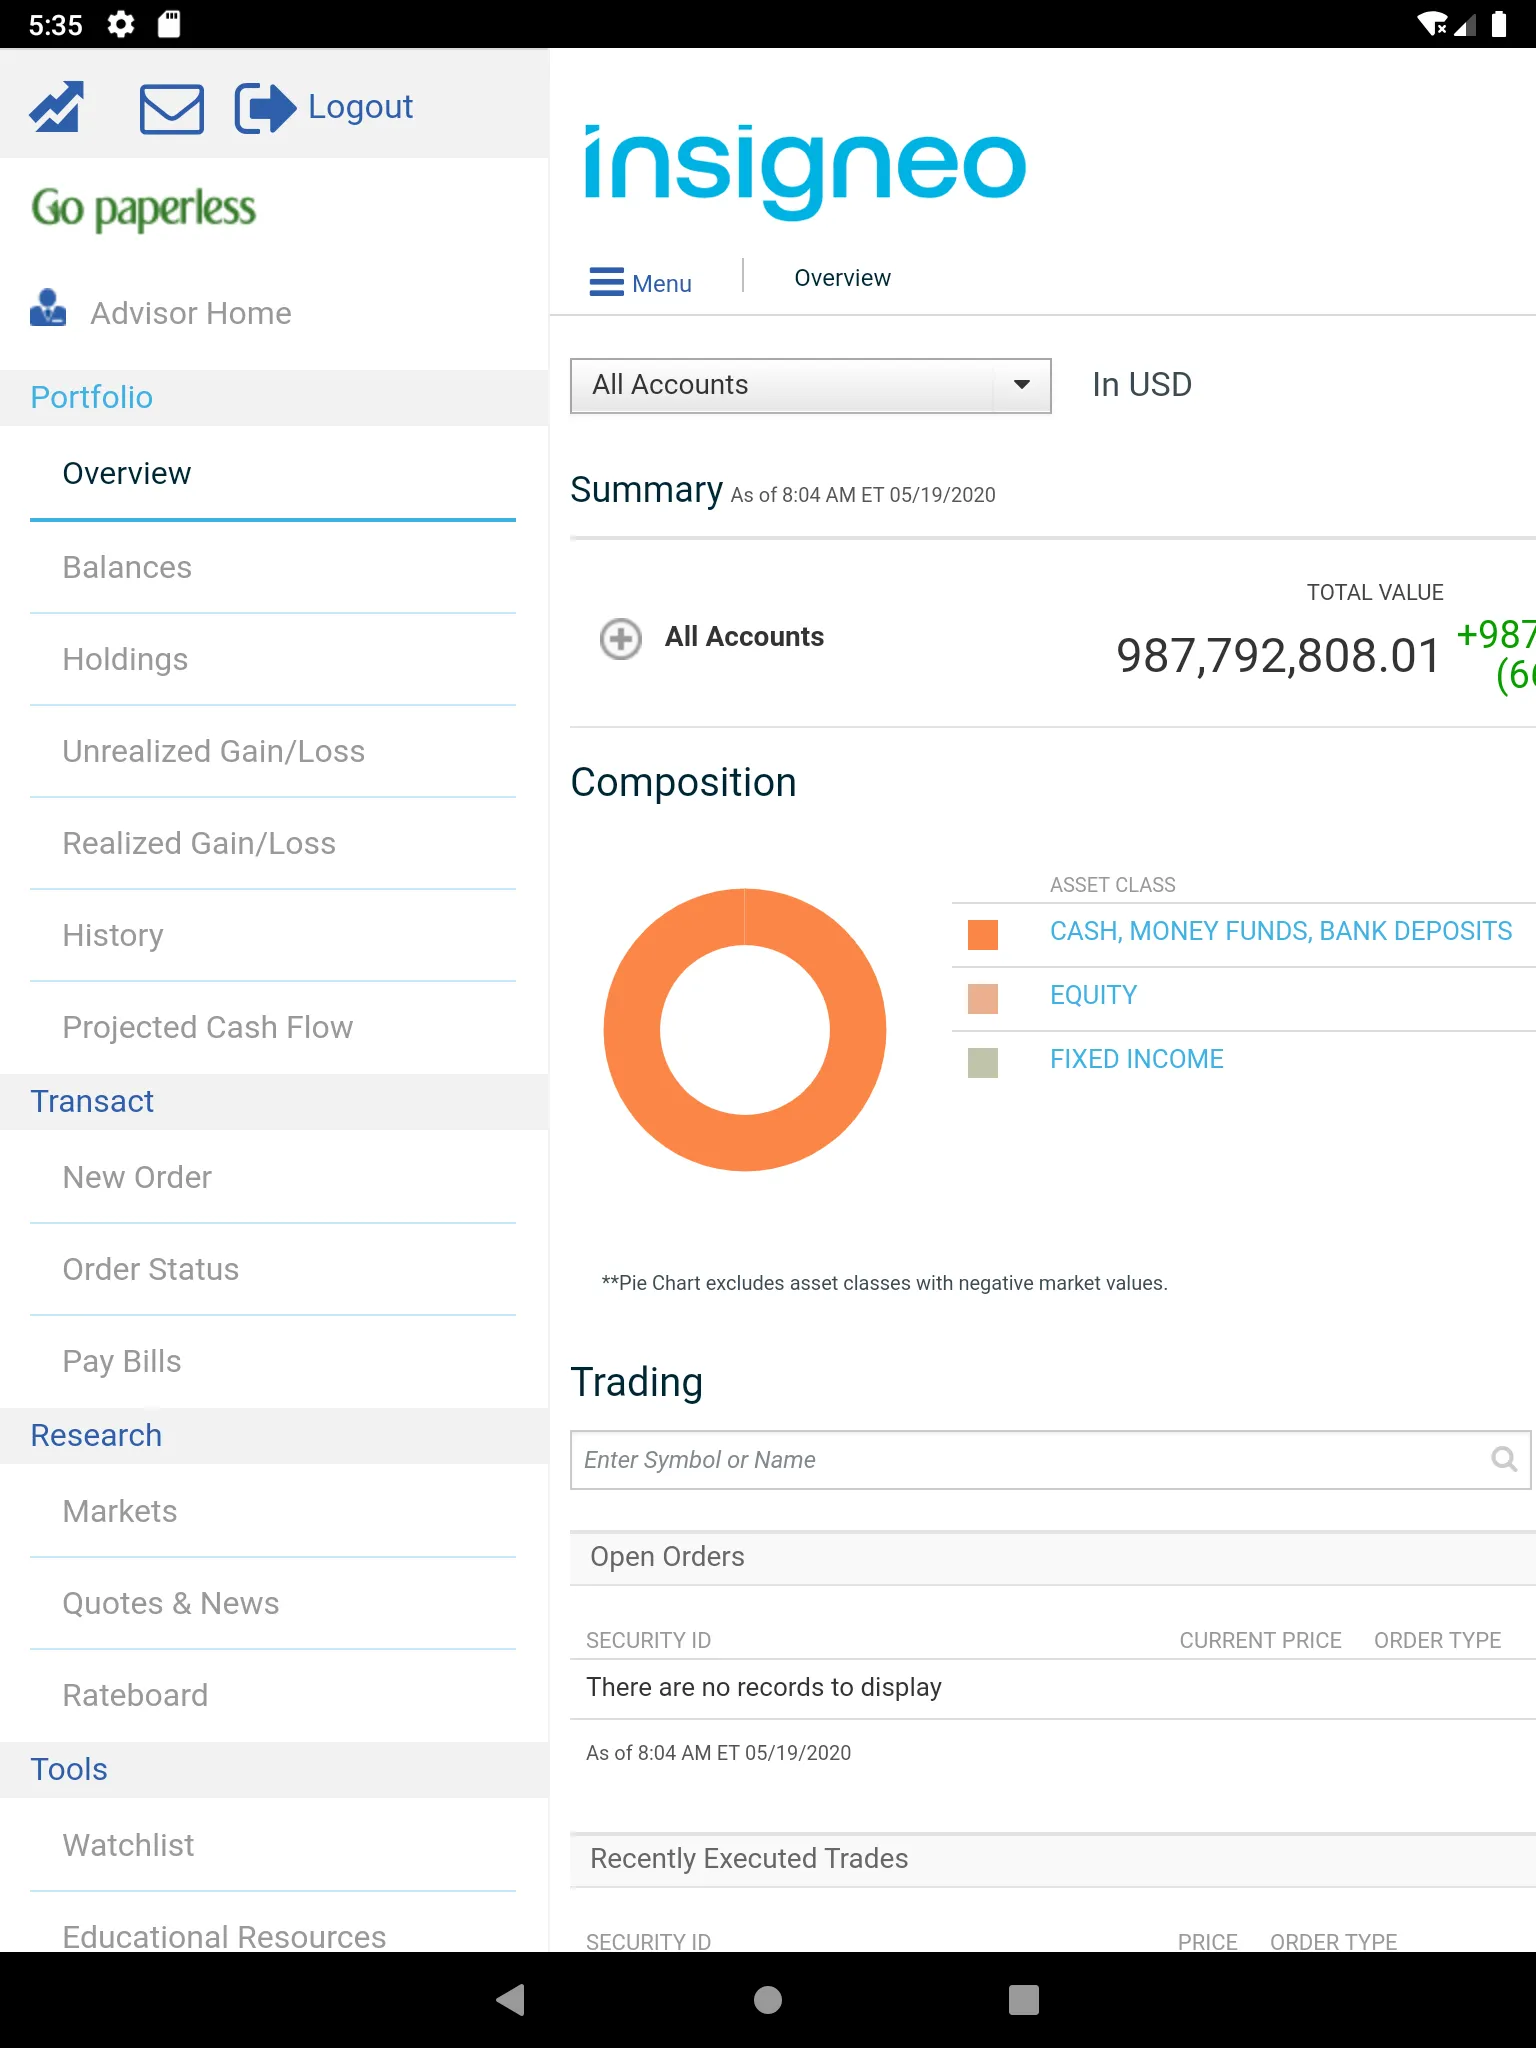Click Recently Executed Trades header
The image size is (1536, 2048).
pos(1053,1859)
